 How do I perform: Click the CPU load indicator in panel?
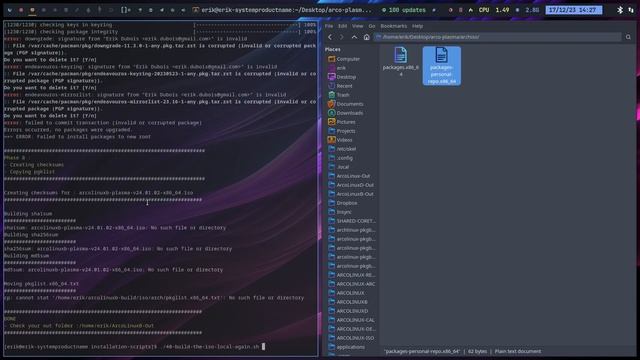pos(494,10)
